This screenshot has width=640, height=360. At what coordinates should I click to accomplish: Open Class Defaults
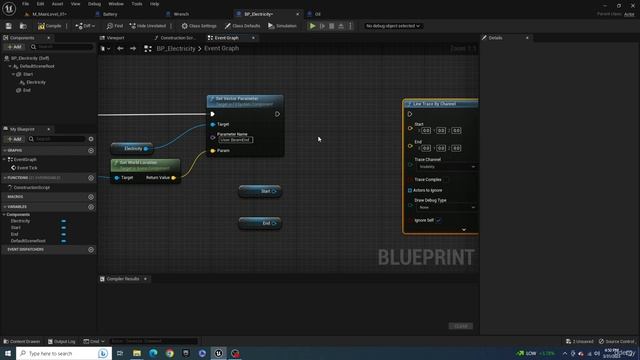pos(242,26)
